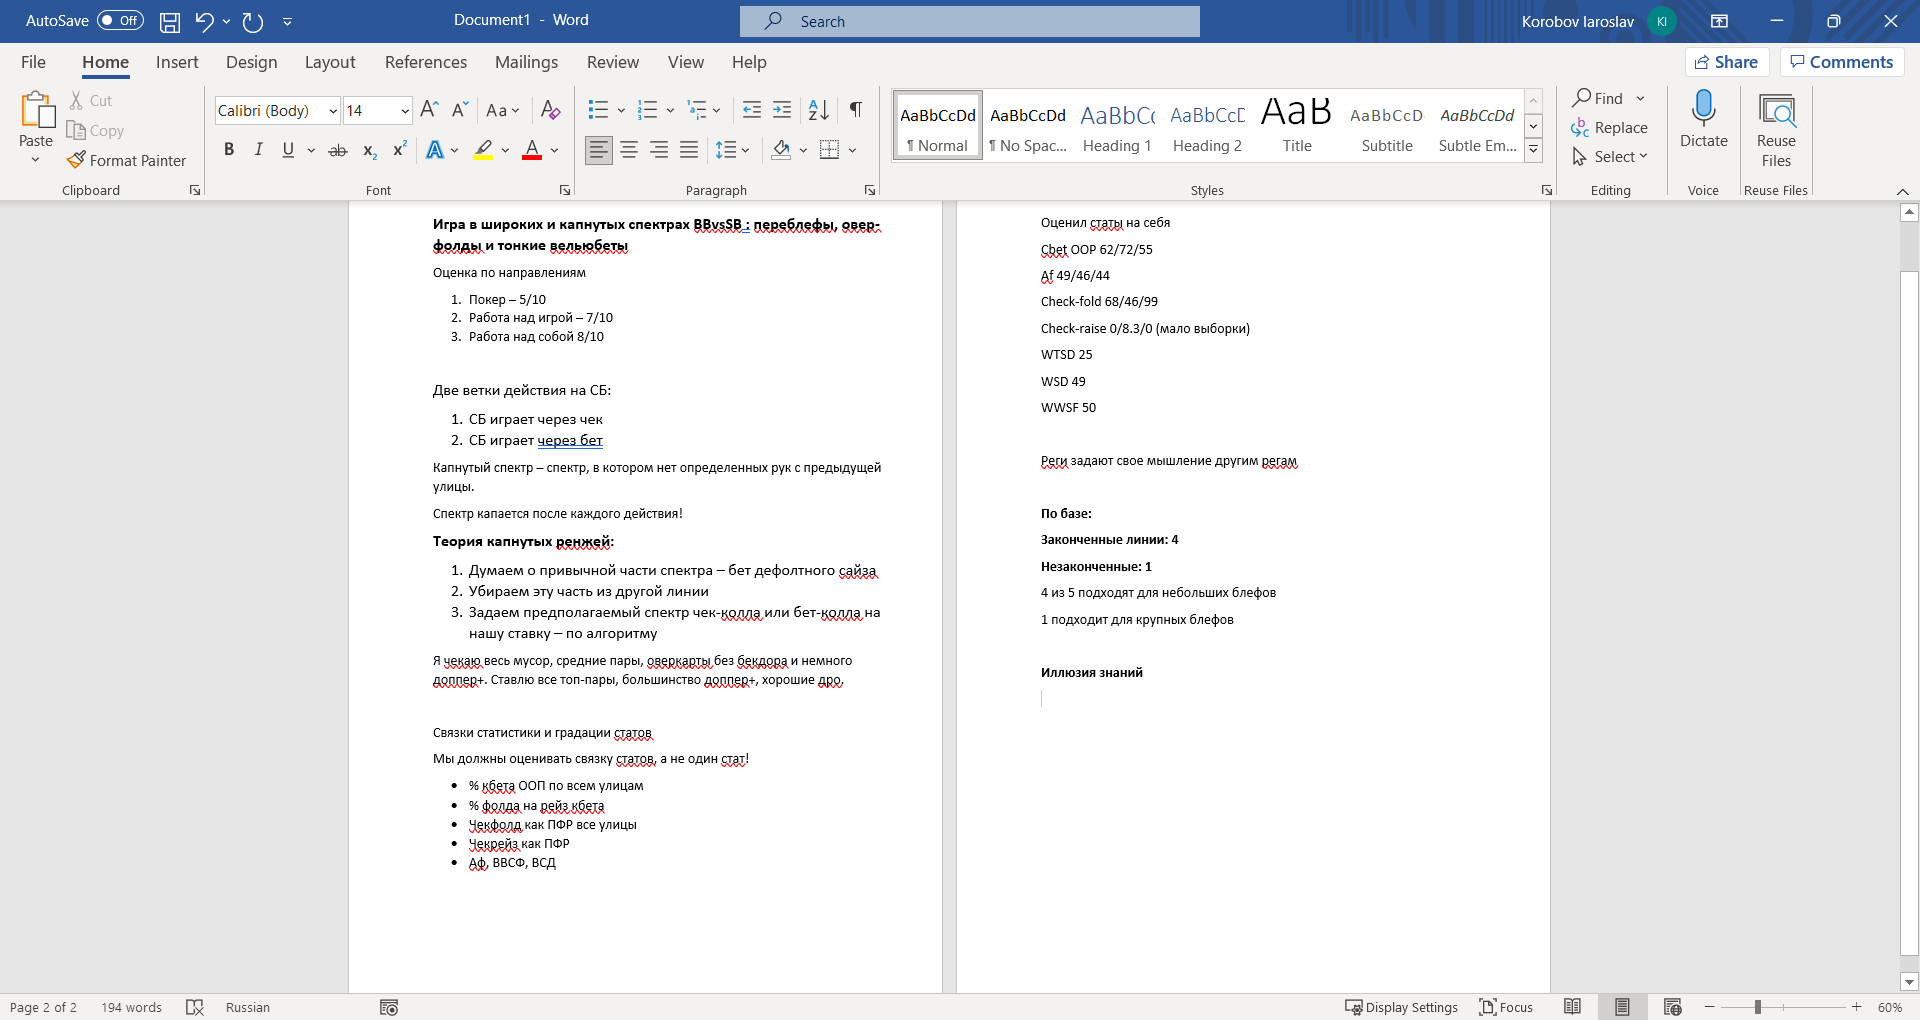Open the Reuse Files pane

pos(1776,130)
